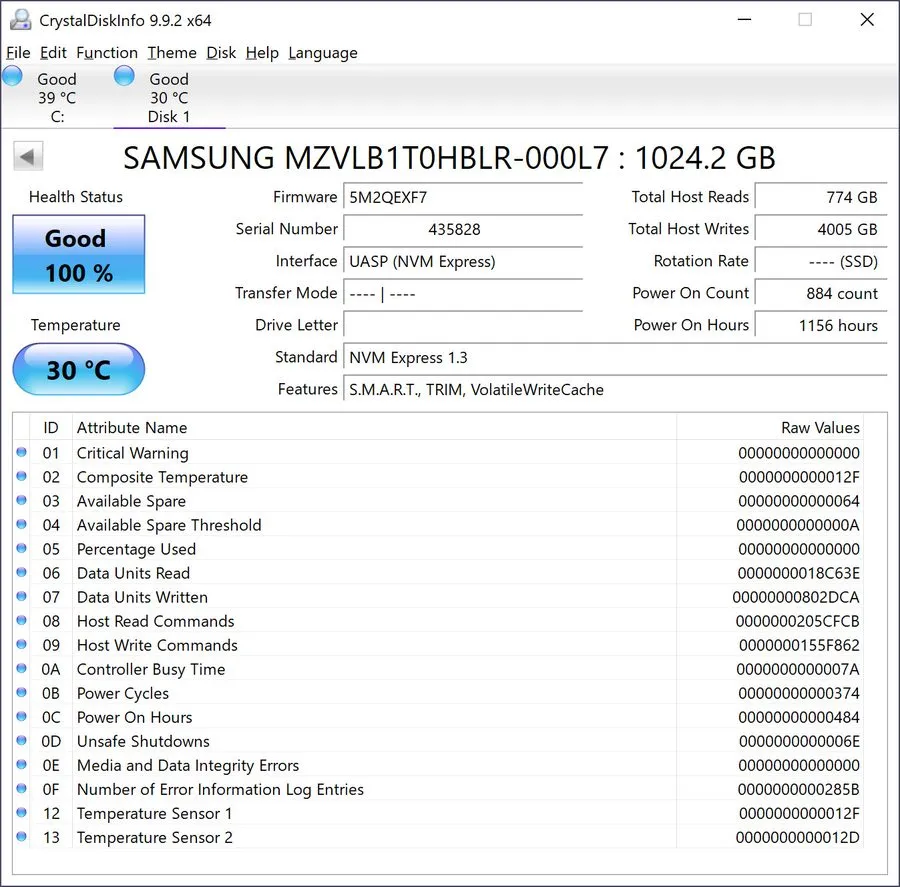Click status dot of Percentage Used row
Viewport: 900px width, 887px height.
pyautogui.click(x=21, y=549)
